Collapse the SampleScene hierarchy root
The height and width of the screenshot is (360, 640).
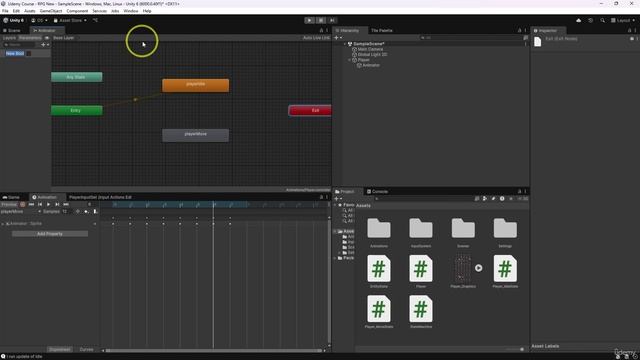pos(345,44)
